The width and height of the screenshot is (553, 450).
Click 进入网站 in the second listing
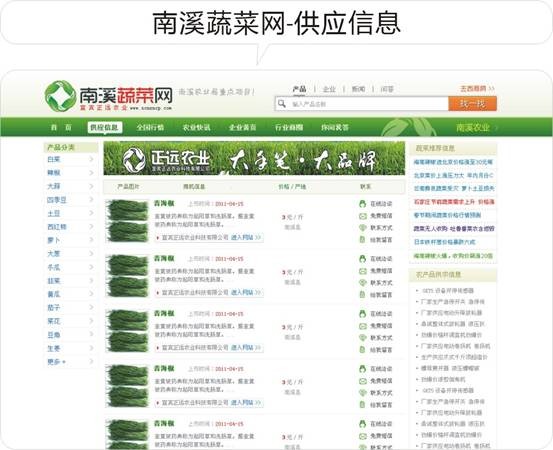click(246, 293)
